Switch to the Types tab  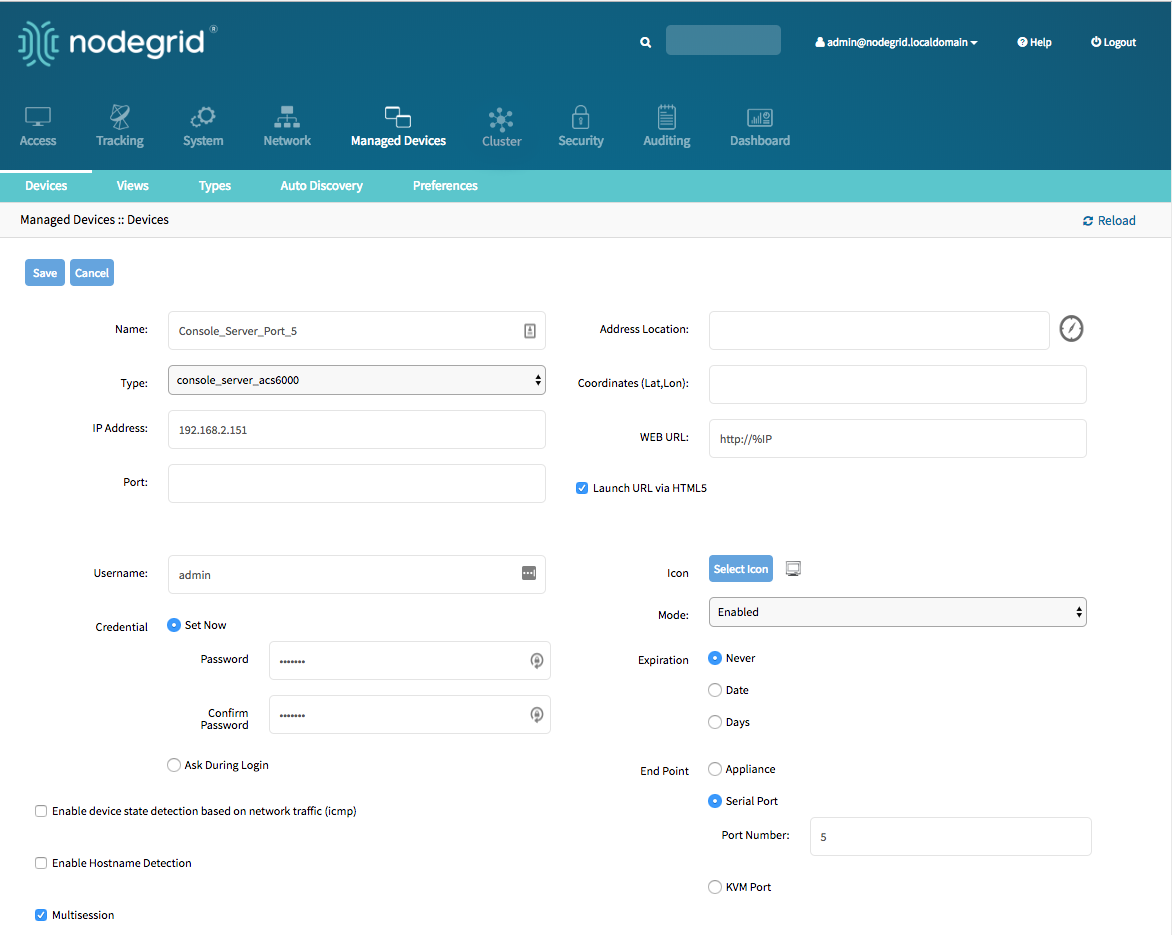click(215, 185)
